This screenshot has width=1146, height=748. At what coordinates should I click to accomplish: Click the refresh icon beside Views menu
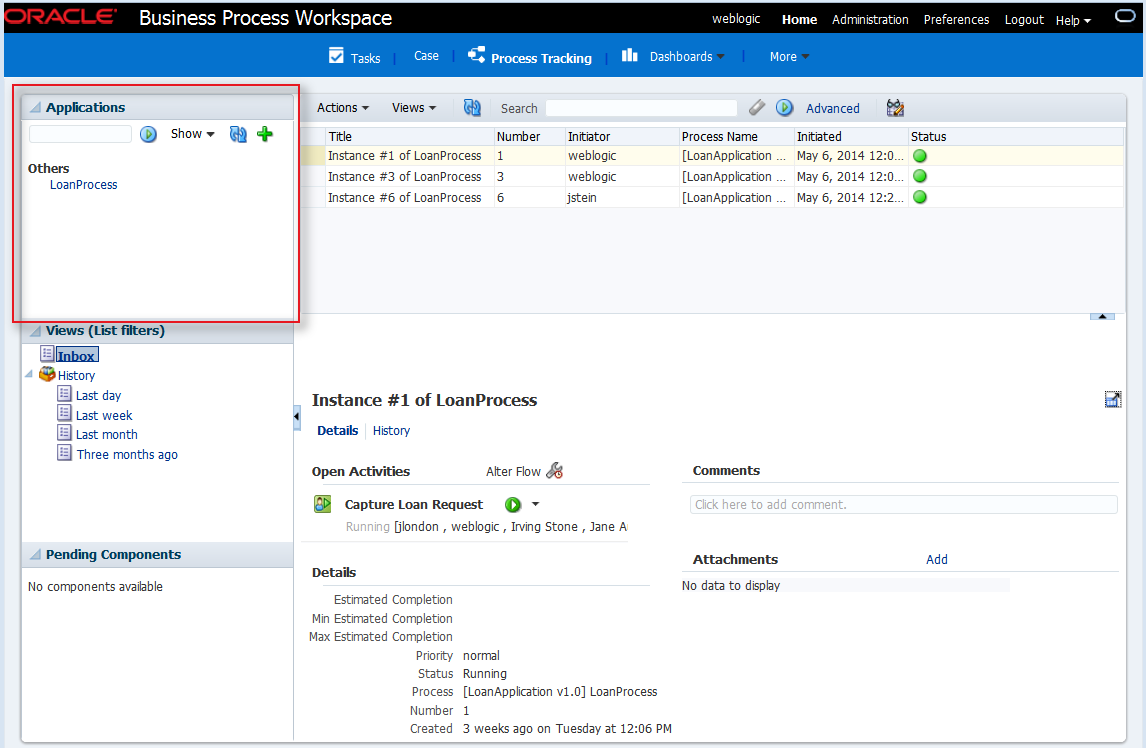pyautogui.click(x=472, y=108)
